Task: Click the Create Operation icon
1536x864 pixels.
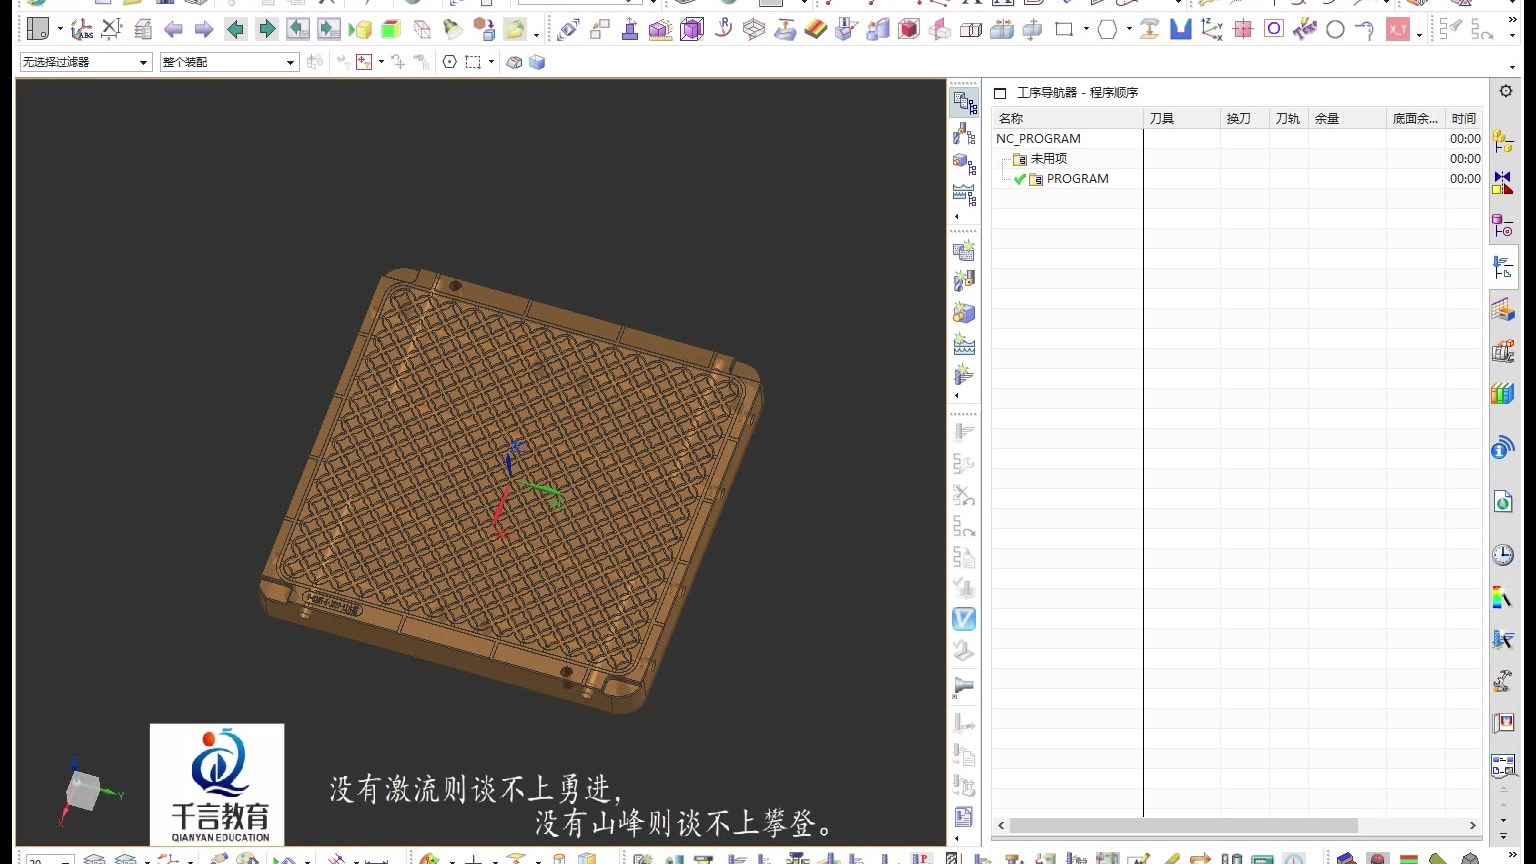Action: (964, 375)
